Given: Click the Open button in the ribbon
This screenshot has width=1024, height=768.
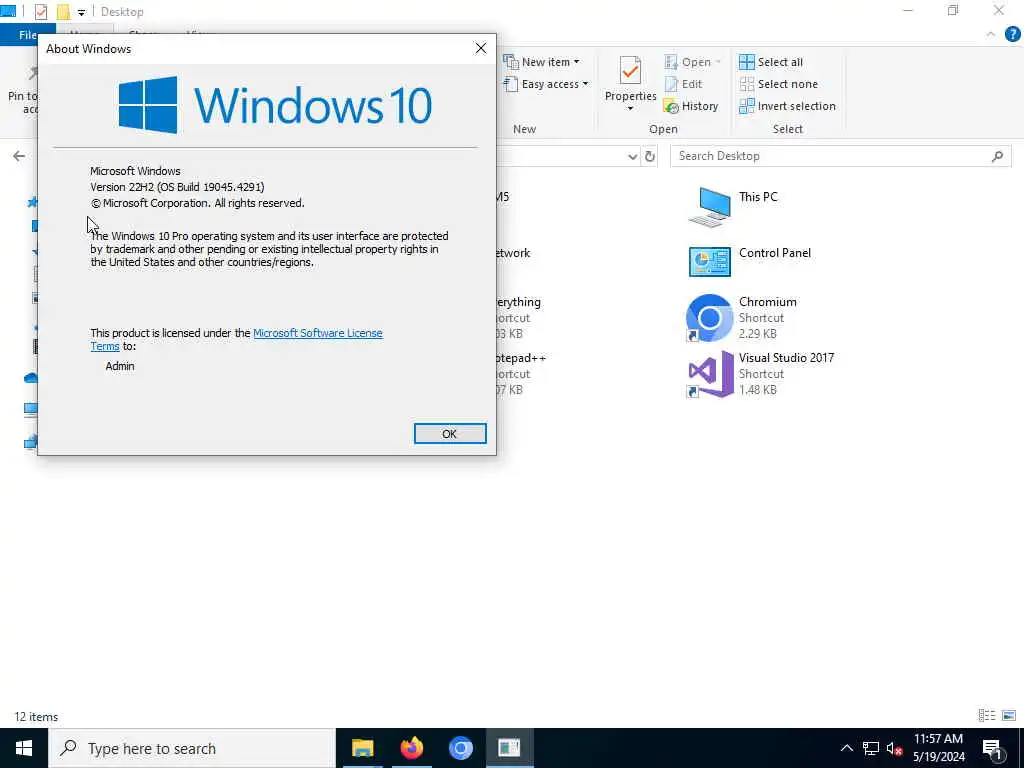Looking at the screenshot, I should (688, 62).
